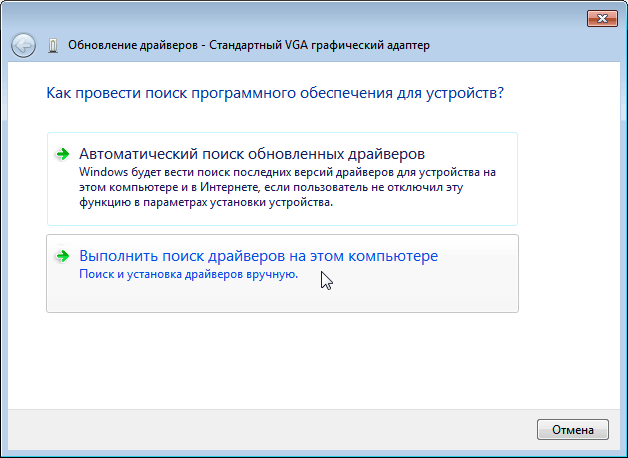This screenshot has width=628, height=458.
Task: Click the heading Как провести поиск программного обеспечения
Action: tap(274, 93)
